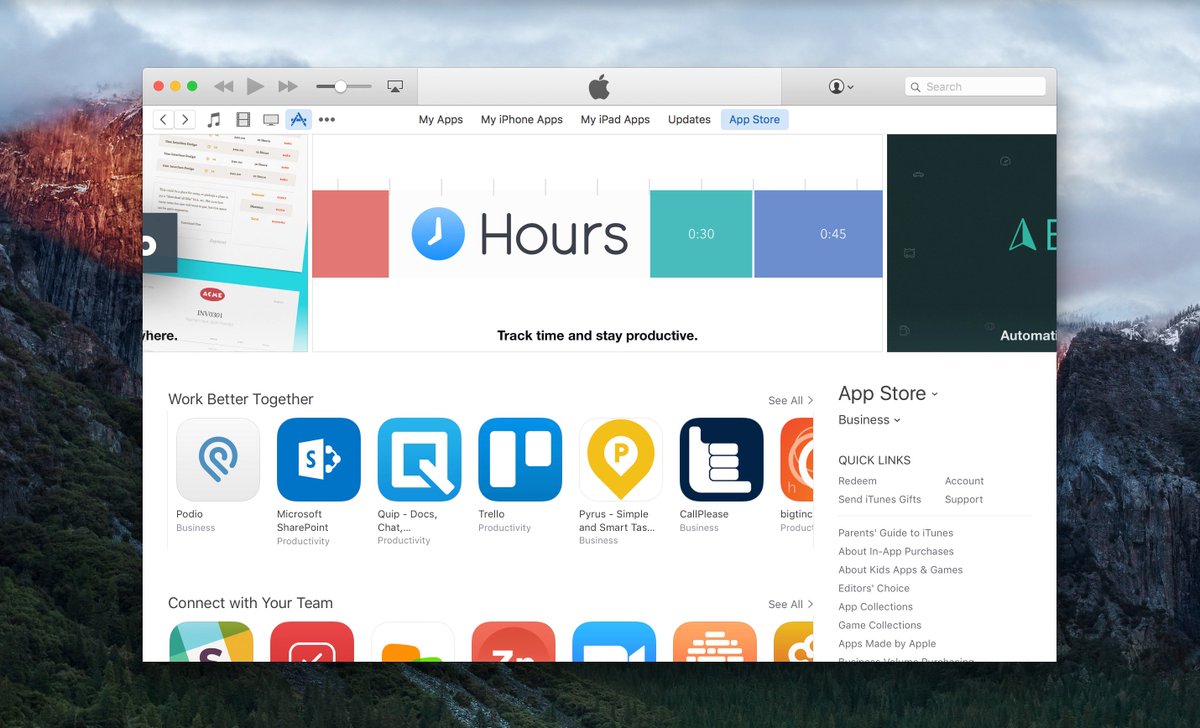The width and height of the screenshot is (1200, 728).
Task: Select the Apps library icon
Action: pyautogui.click(x=298, y=120)
